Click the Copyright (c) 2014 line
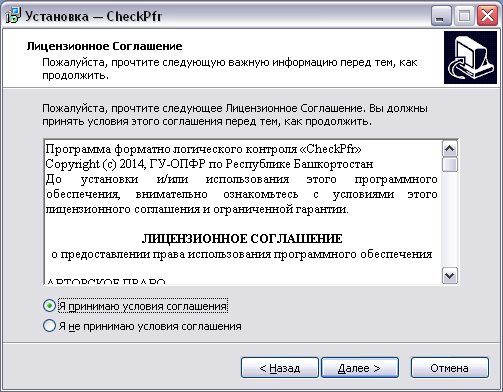 click(x=209, y=164)
